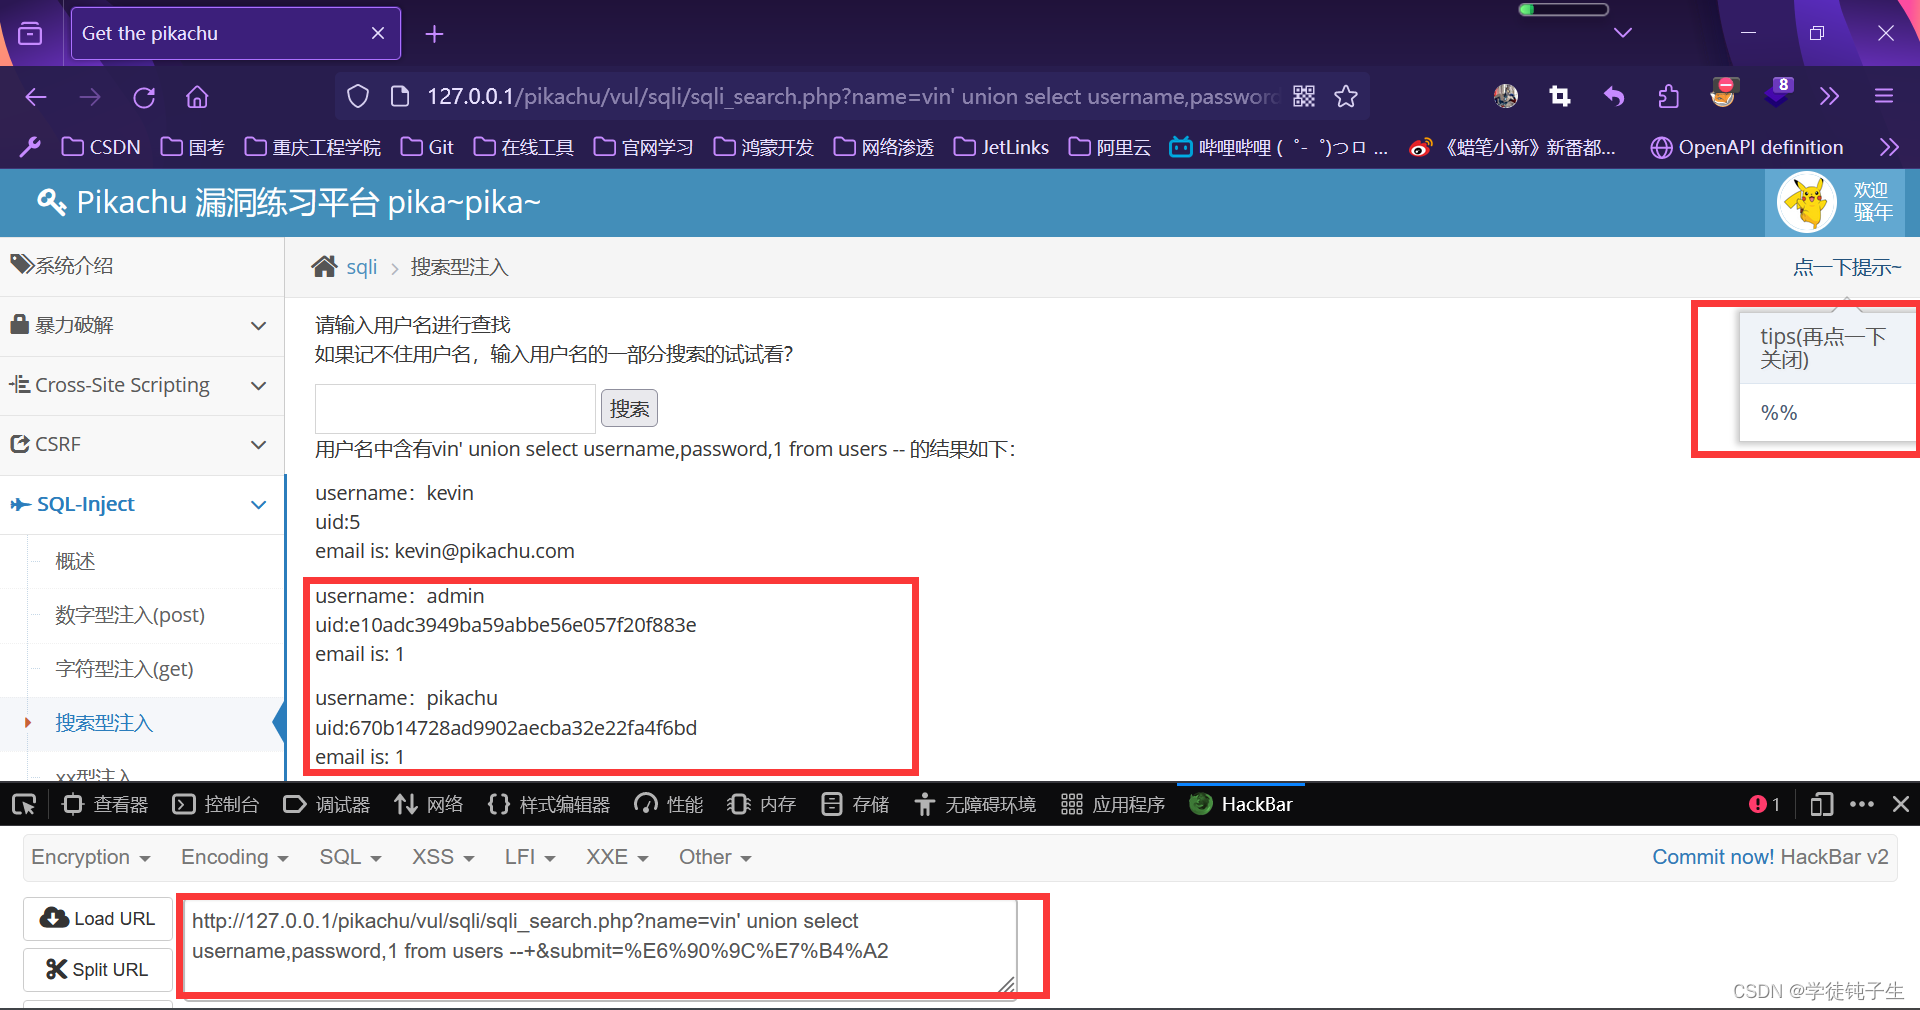Toggle responsive design mode icon
1920x1010 pixels.
(x=1822, y=804)
